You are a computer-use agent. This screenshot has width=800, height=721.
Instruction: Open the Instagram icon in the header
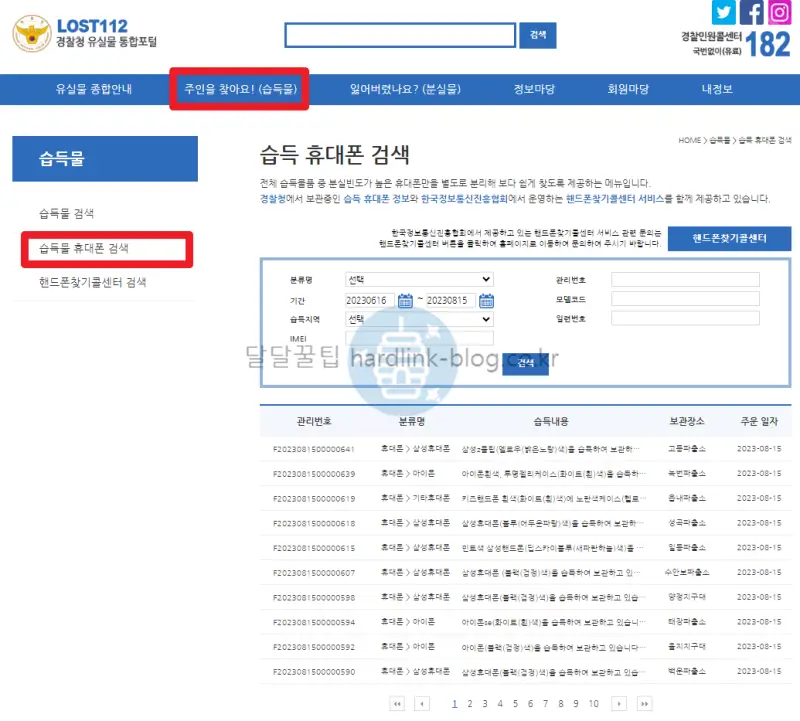778,13
